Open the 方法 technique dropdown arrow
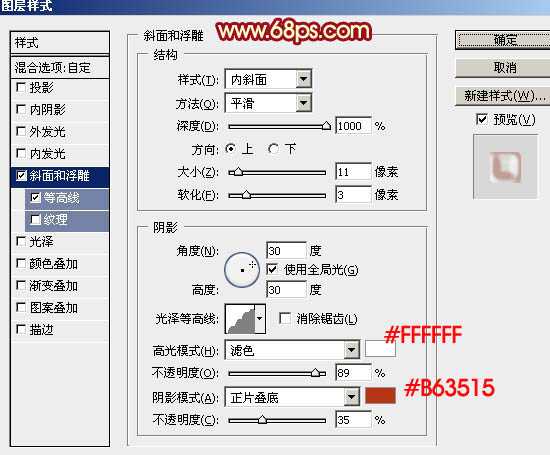550x455 pixels. 303,103
